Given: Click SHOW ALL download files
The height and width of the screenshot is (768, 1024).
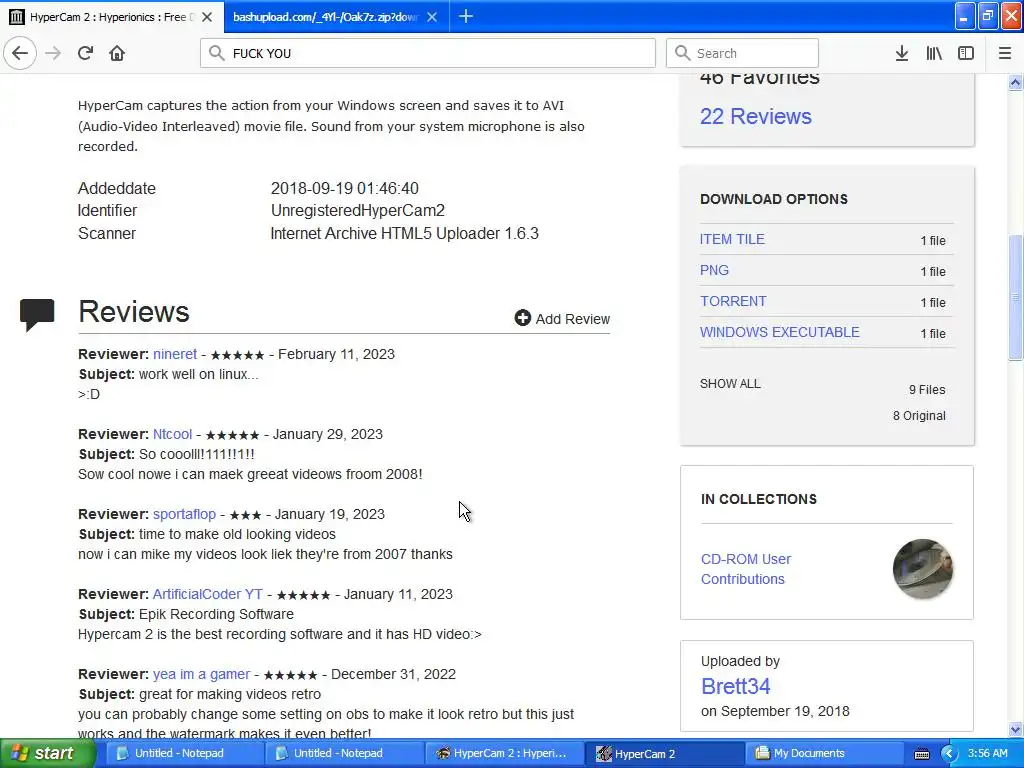Looking at the screenshot, I should pyautogui.click(x=730, y=383).
